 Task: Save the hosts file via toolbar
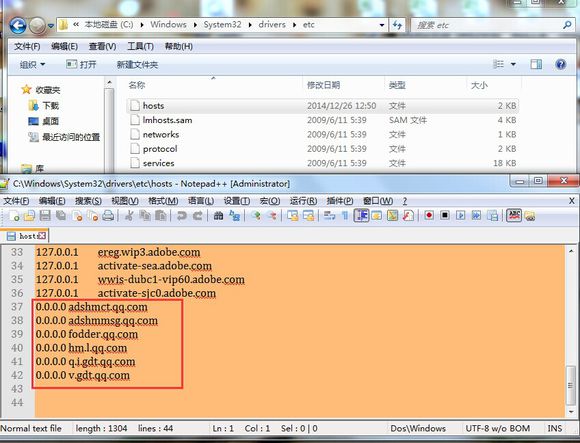click(45, 215)
